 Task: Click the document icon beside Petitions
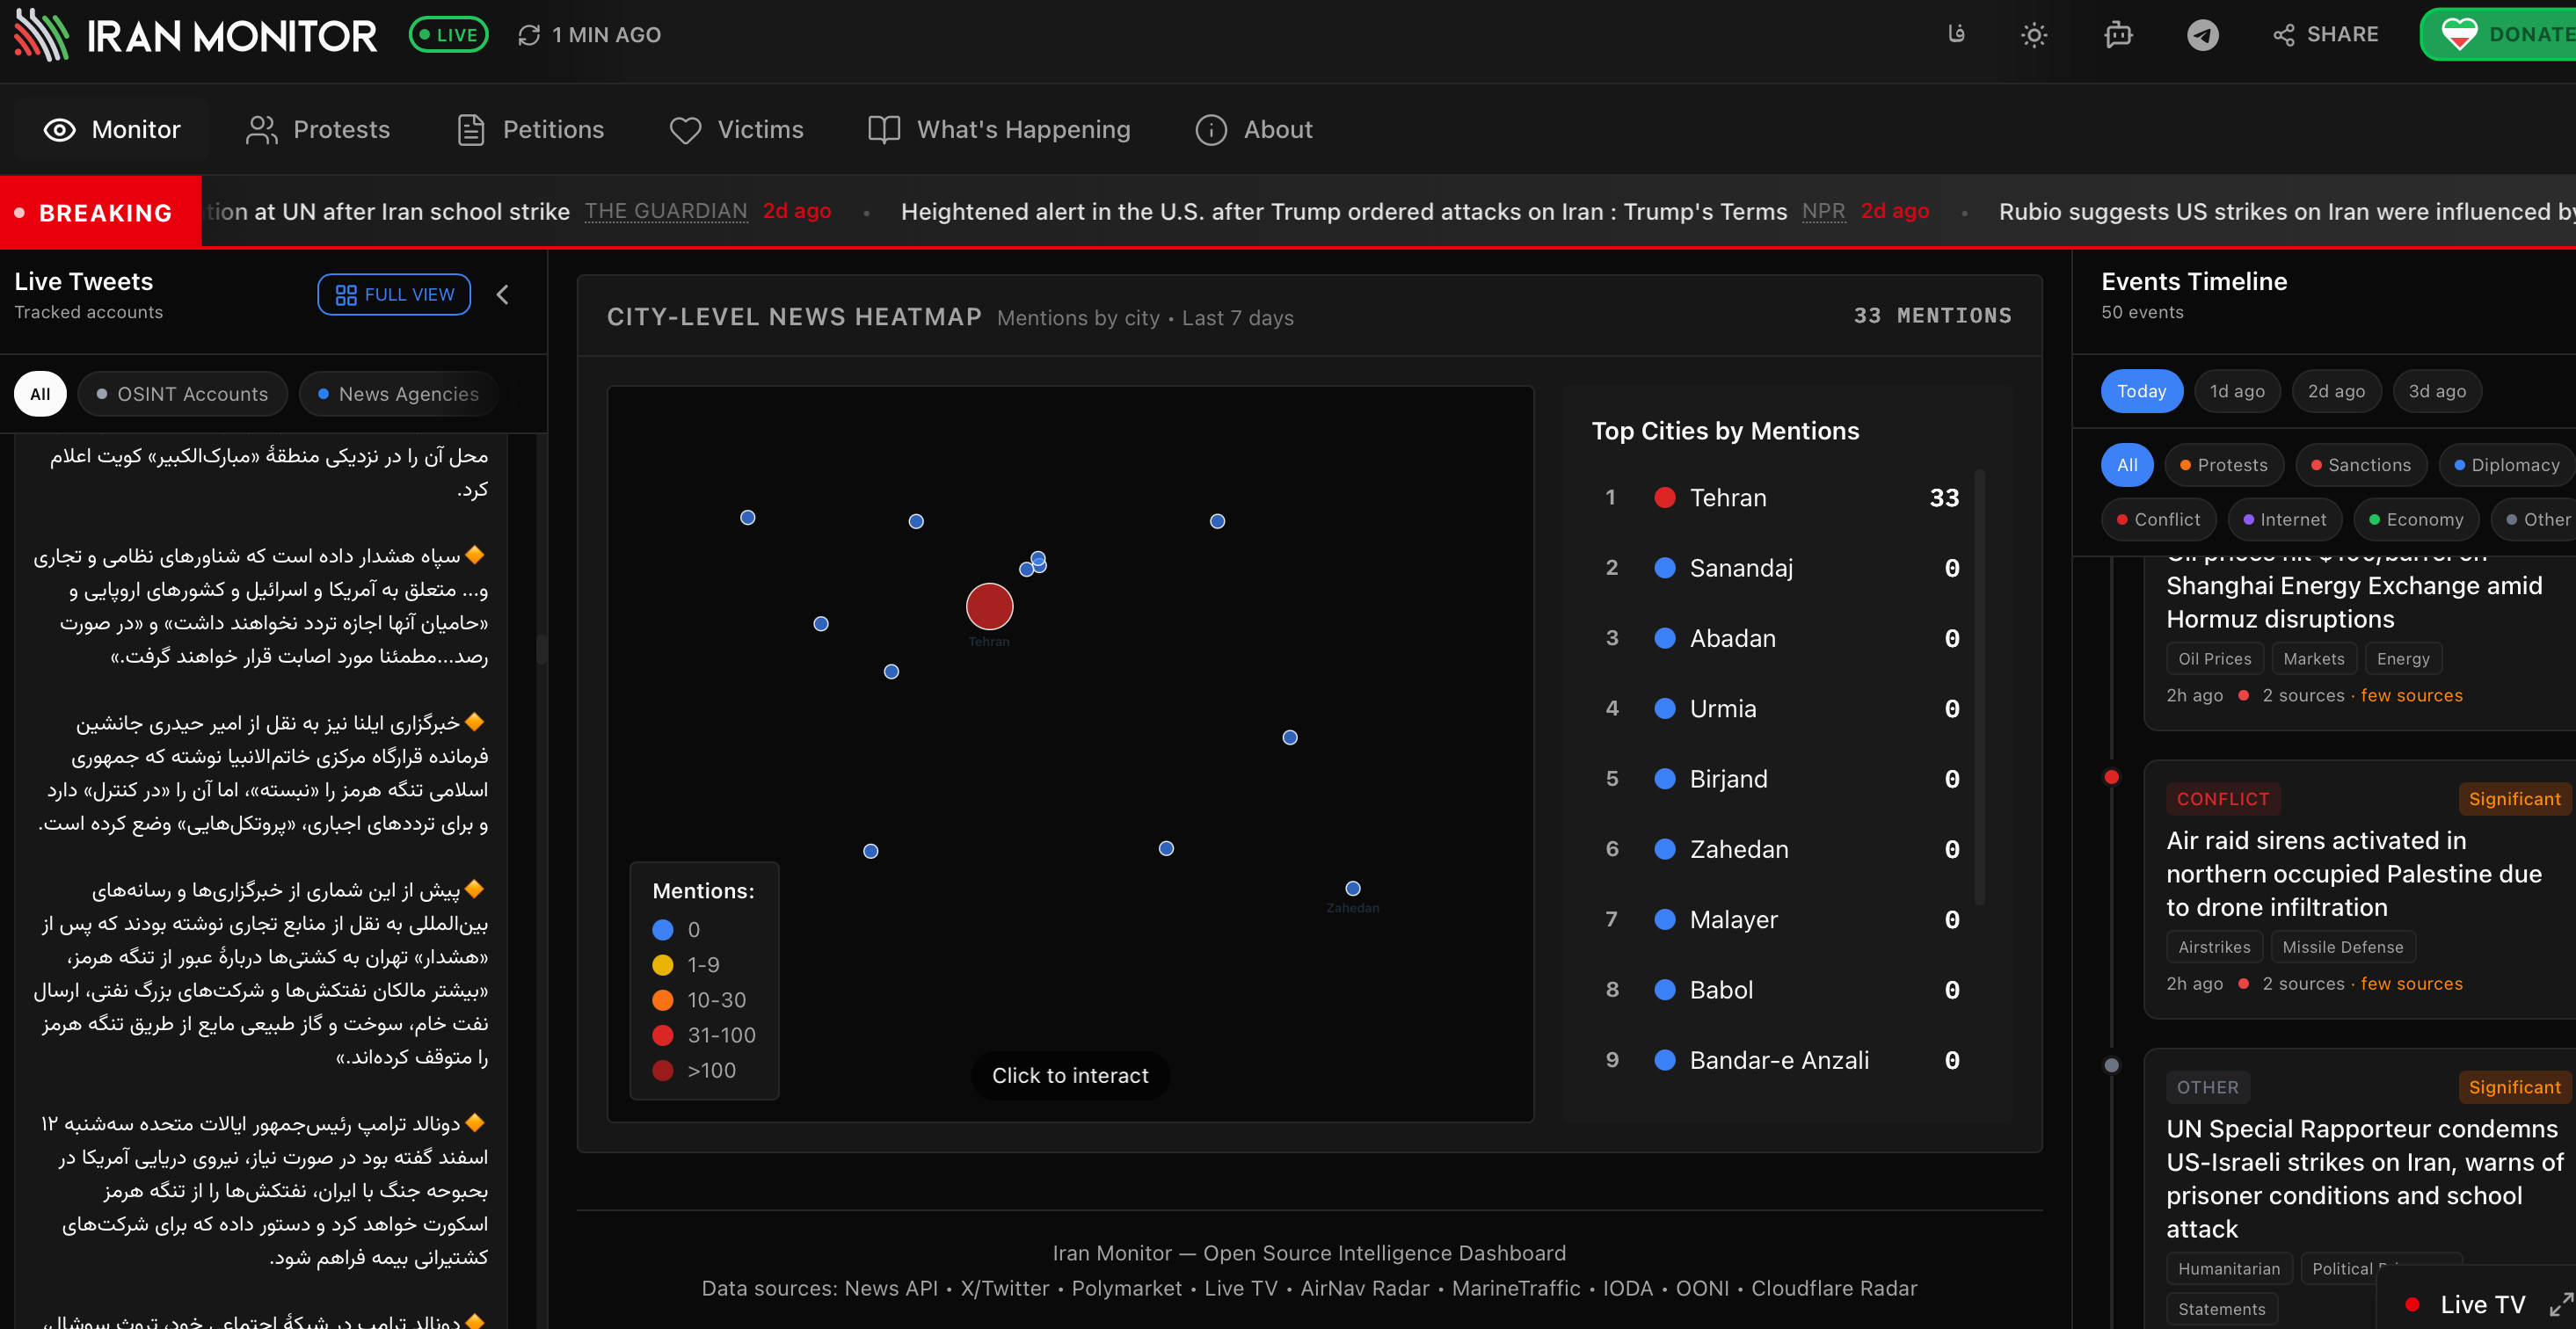pyautogui.click(x=470, y=130)
